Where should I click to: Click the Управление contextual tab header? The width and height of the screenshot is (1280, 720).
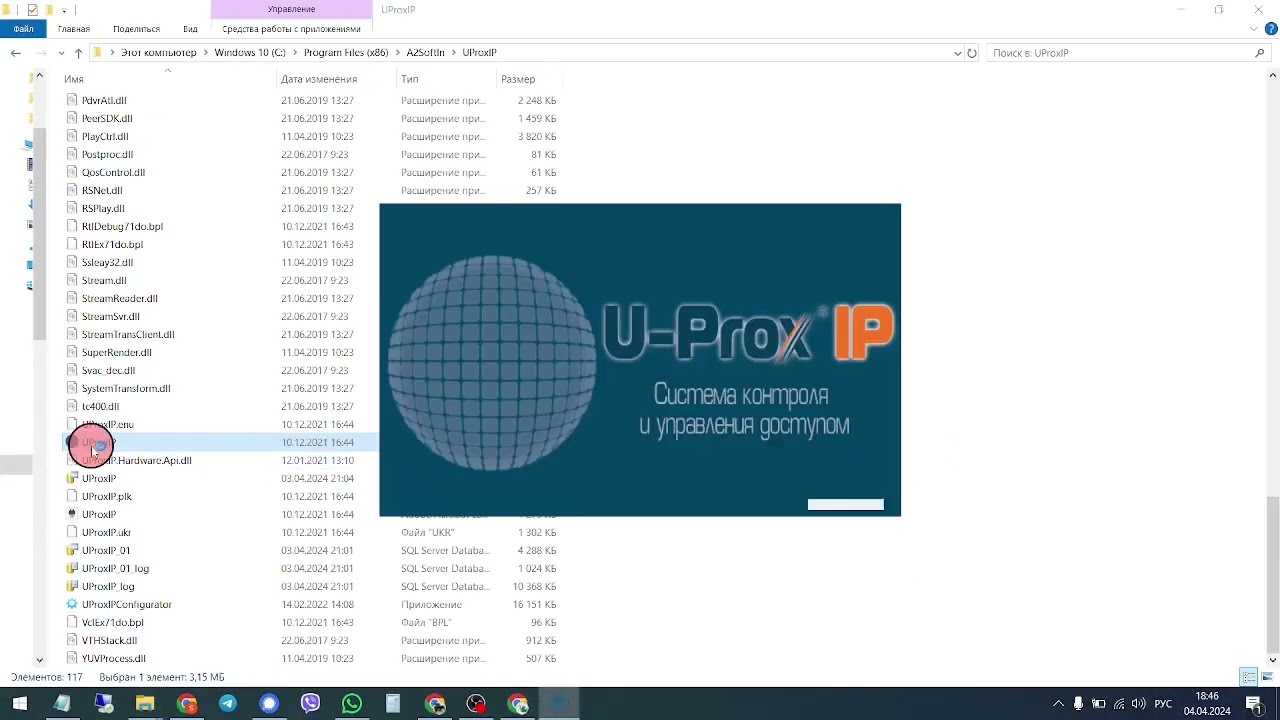291,9
